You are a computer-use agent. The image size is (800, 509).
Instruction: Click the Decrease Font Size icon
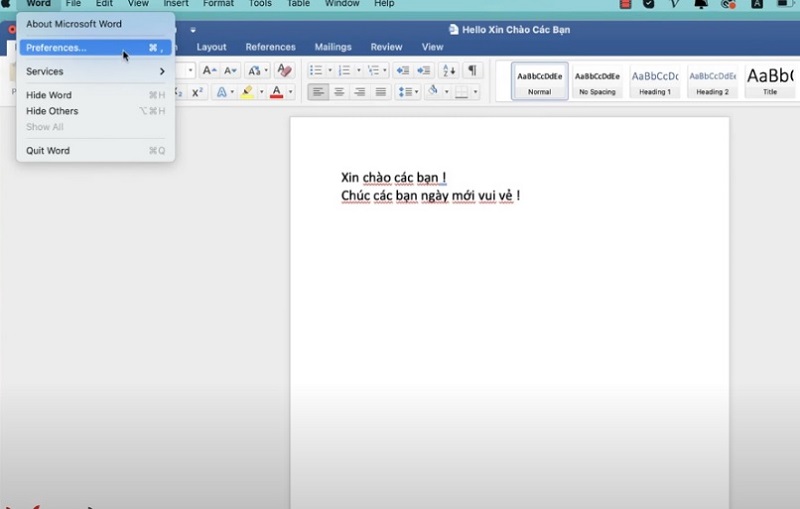tap(231, 71)
